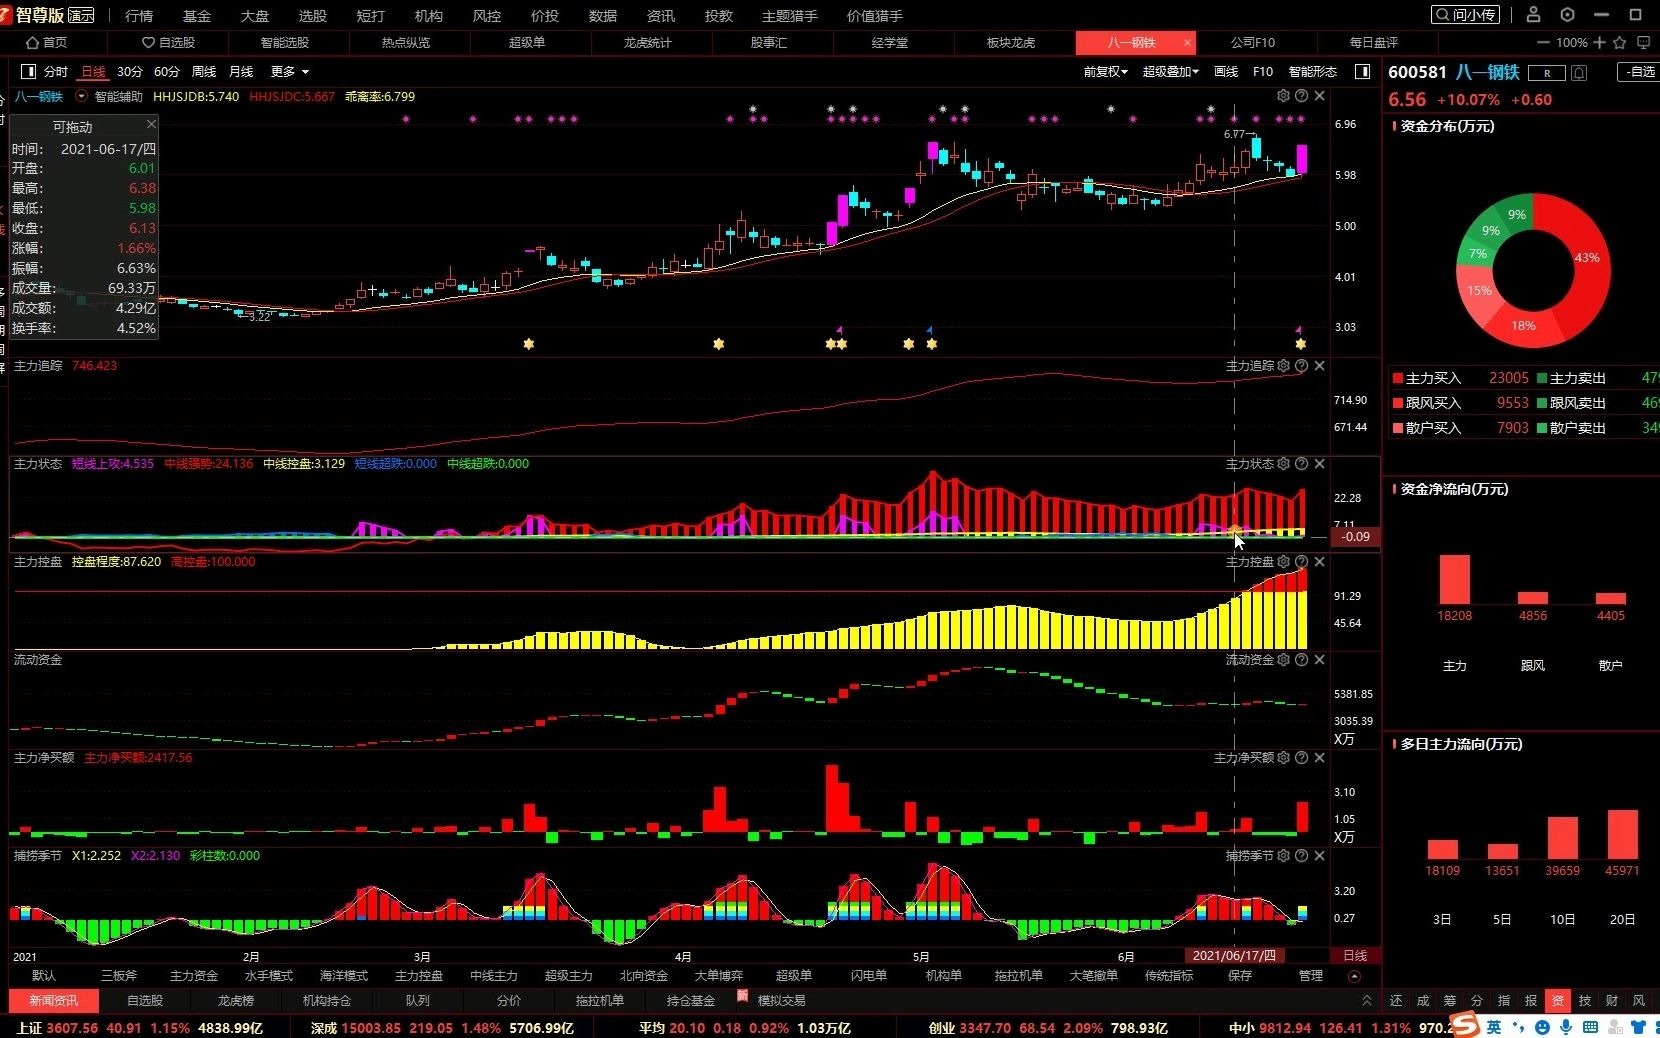Toggle the right sidebar layout icon
Screen dimensions: 1660x1038
pyautogui.click(x=1362, y=71)
